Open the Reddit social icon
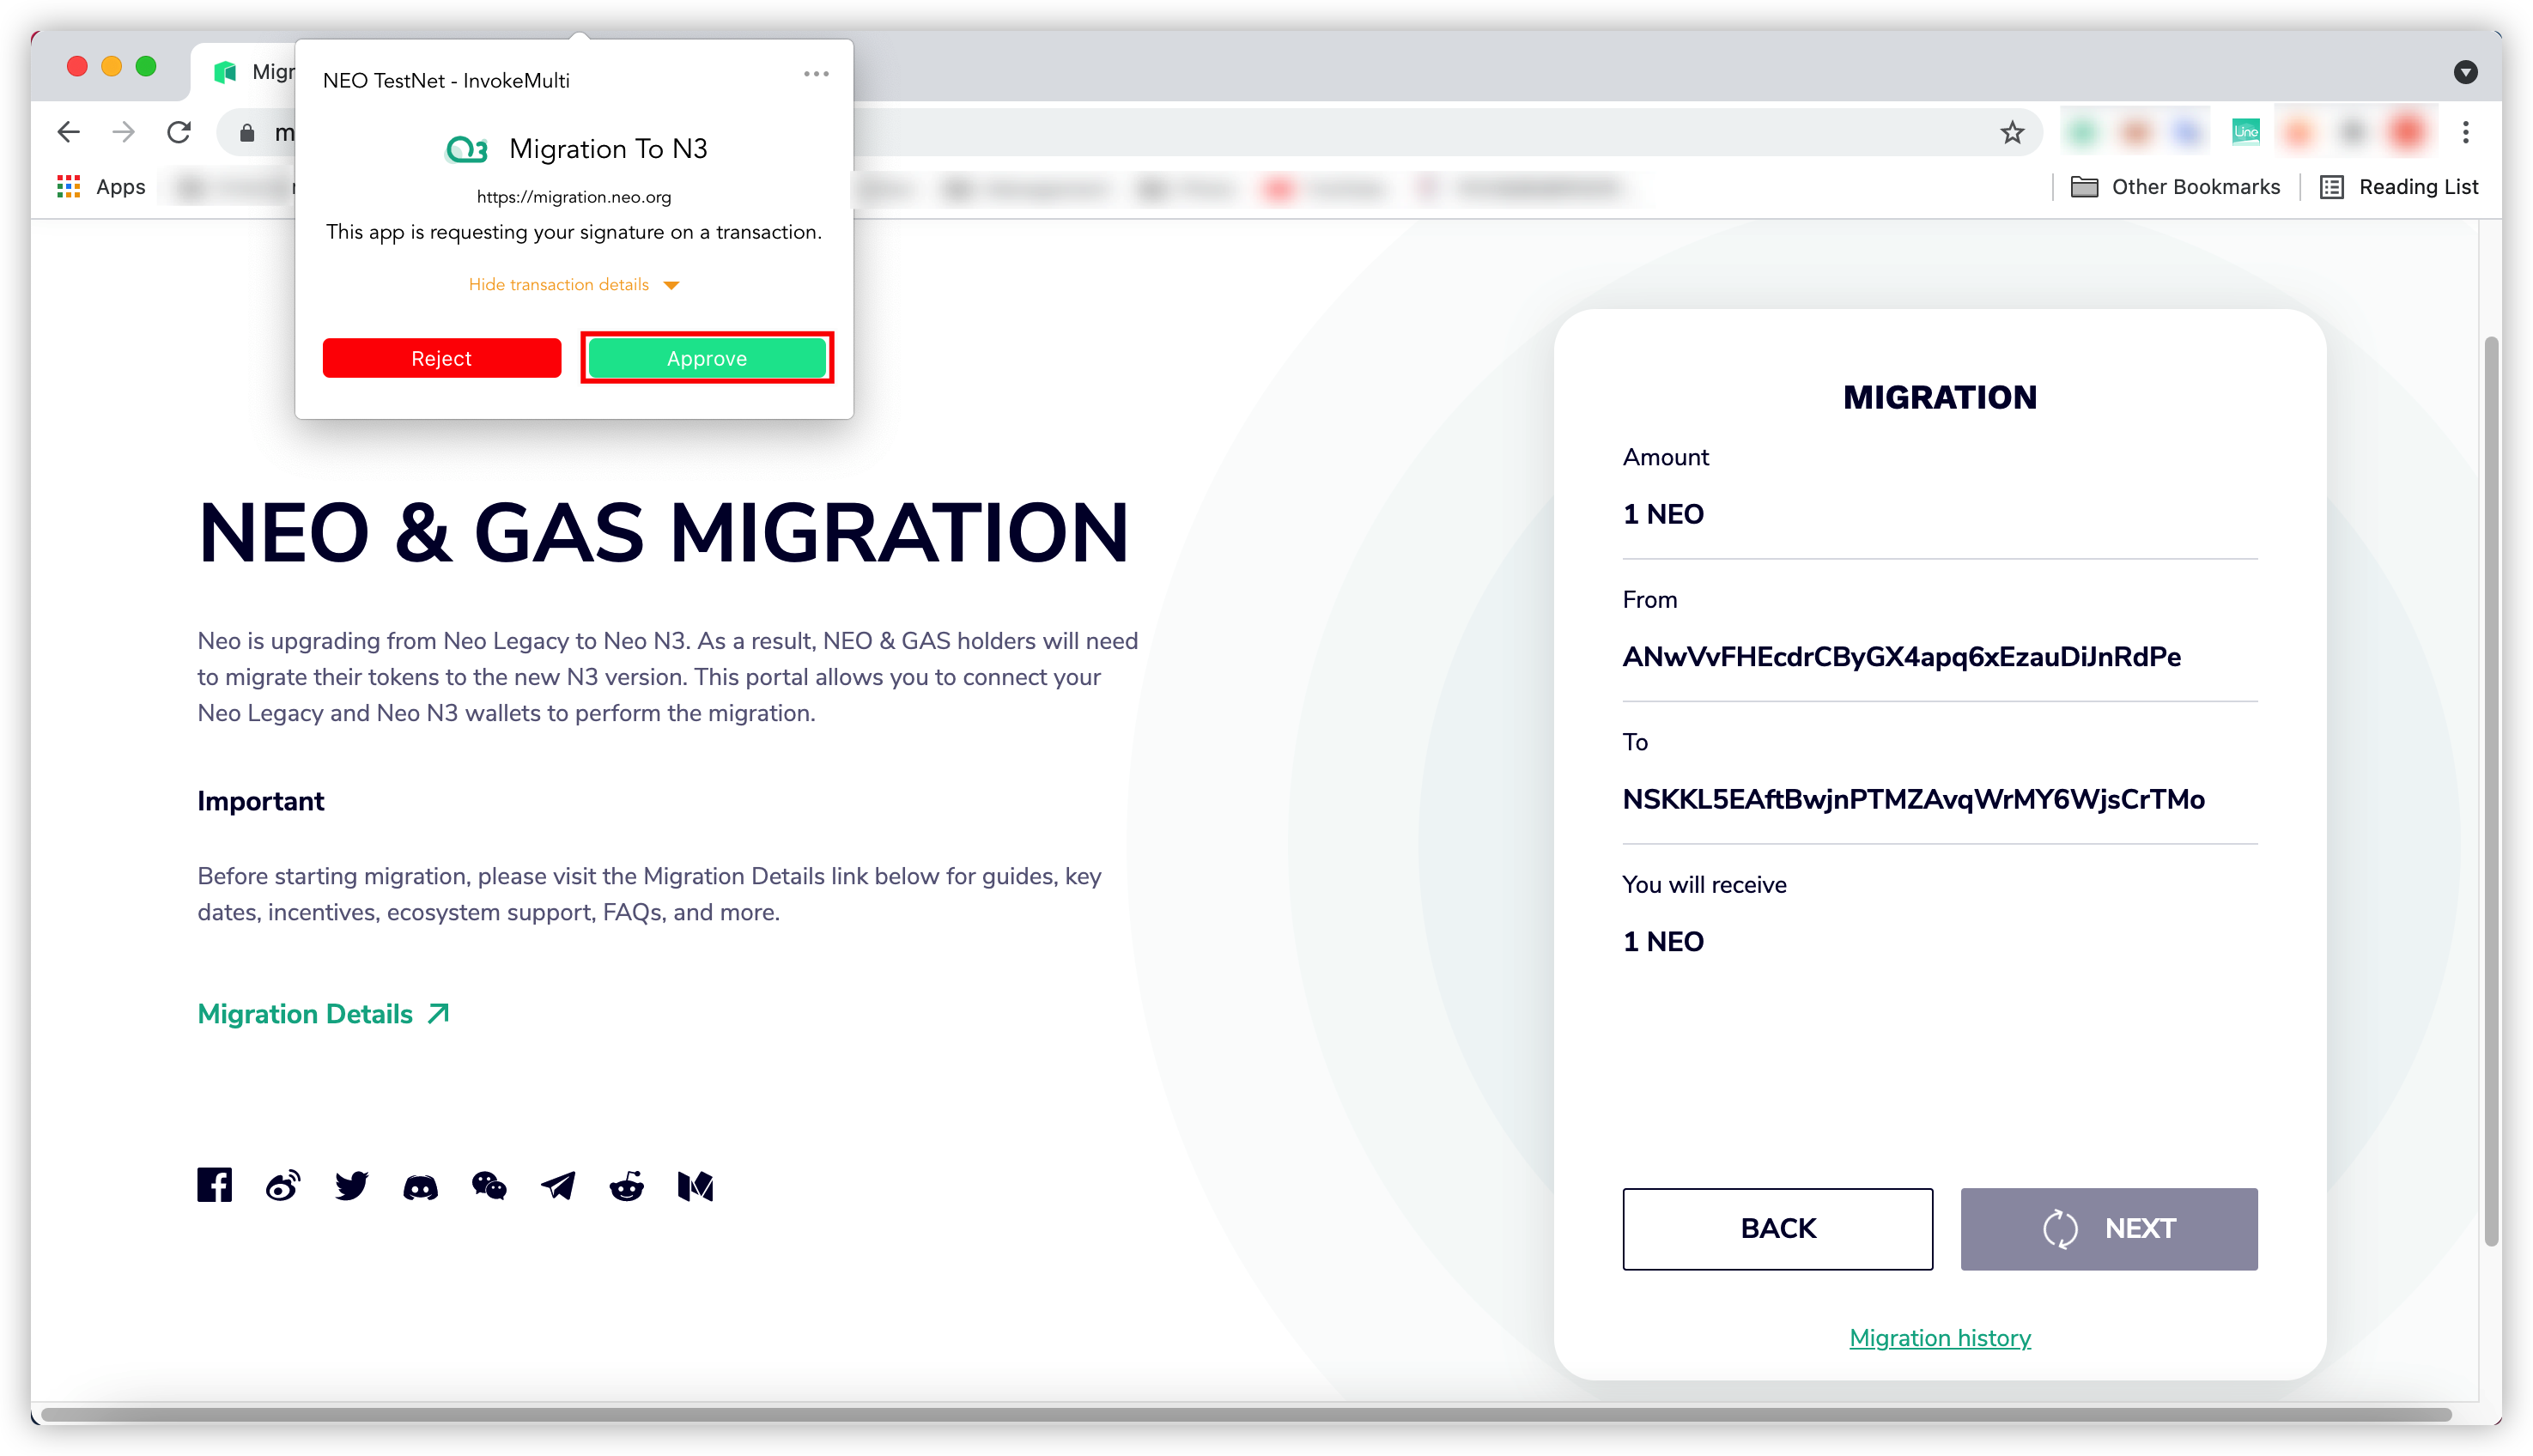 (x=627, y=1186)
